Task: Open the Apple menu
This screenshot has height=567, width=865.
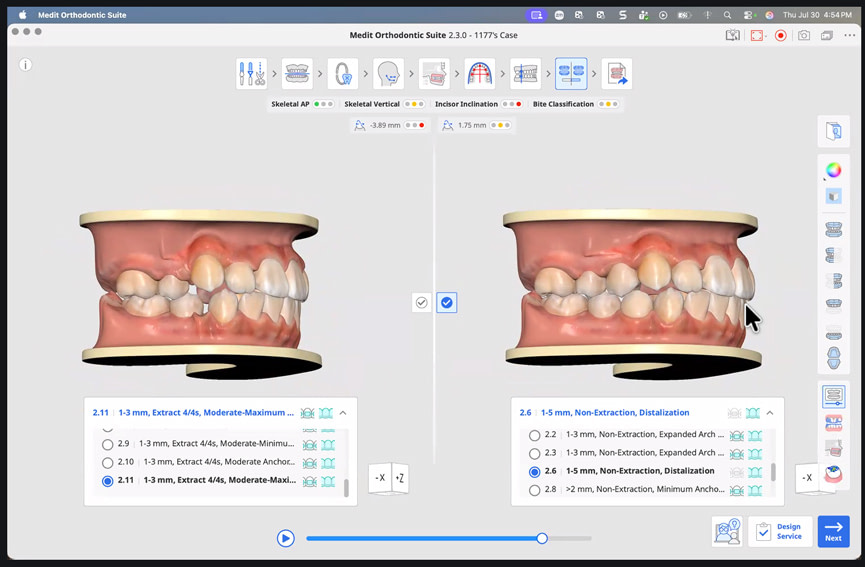Action: [23, 15]
